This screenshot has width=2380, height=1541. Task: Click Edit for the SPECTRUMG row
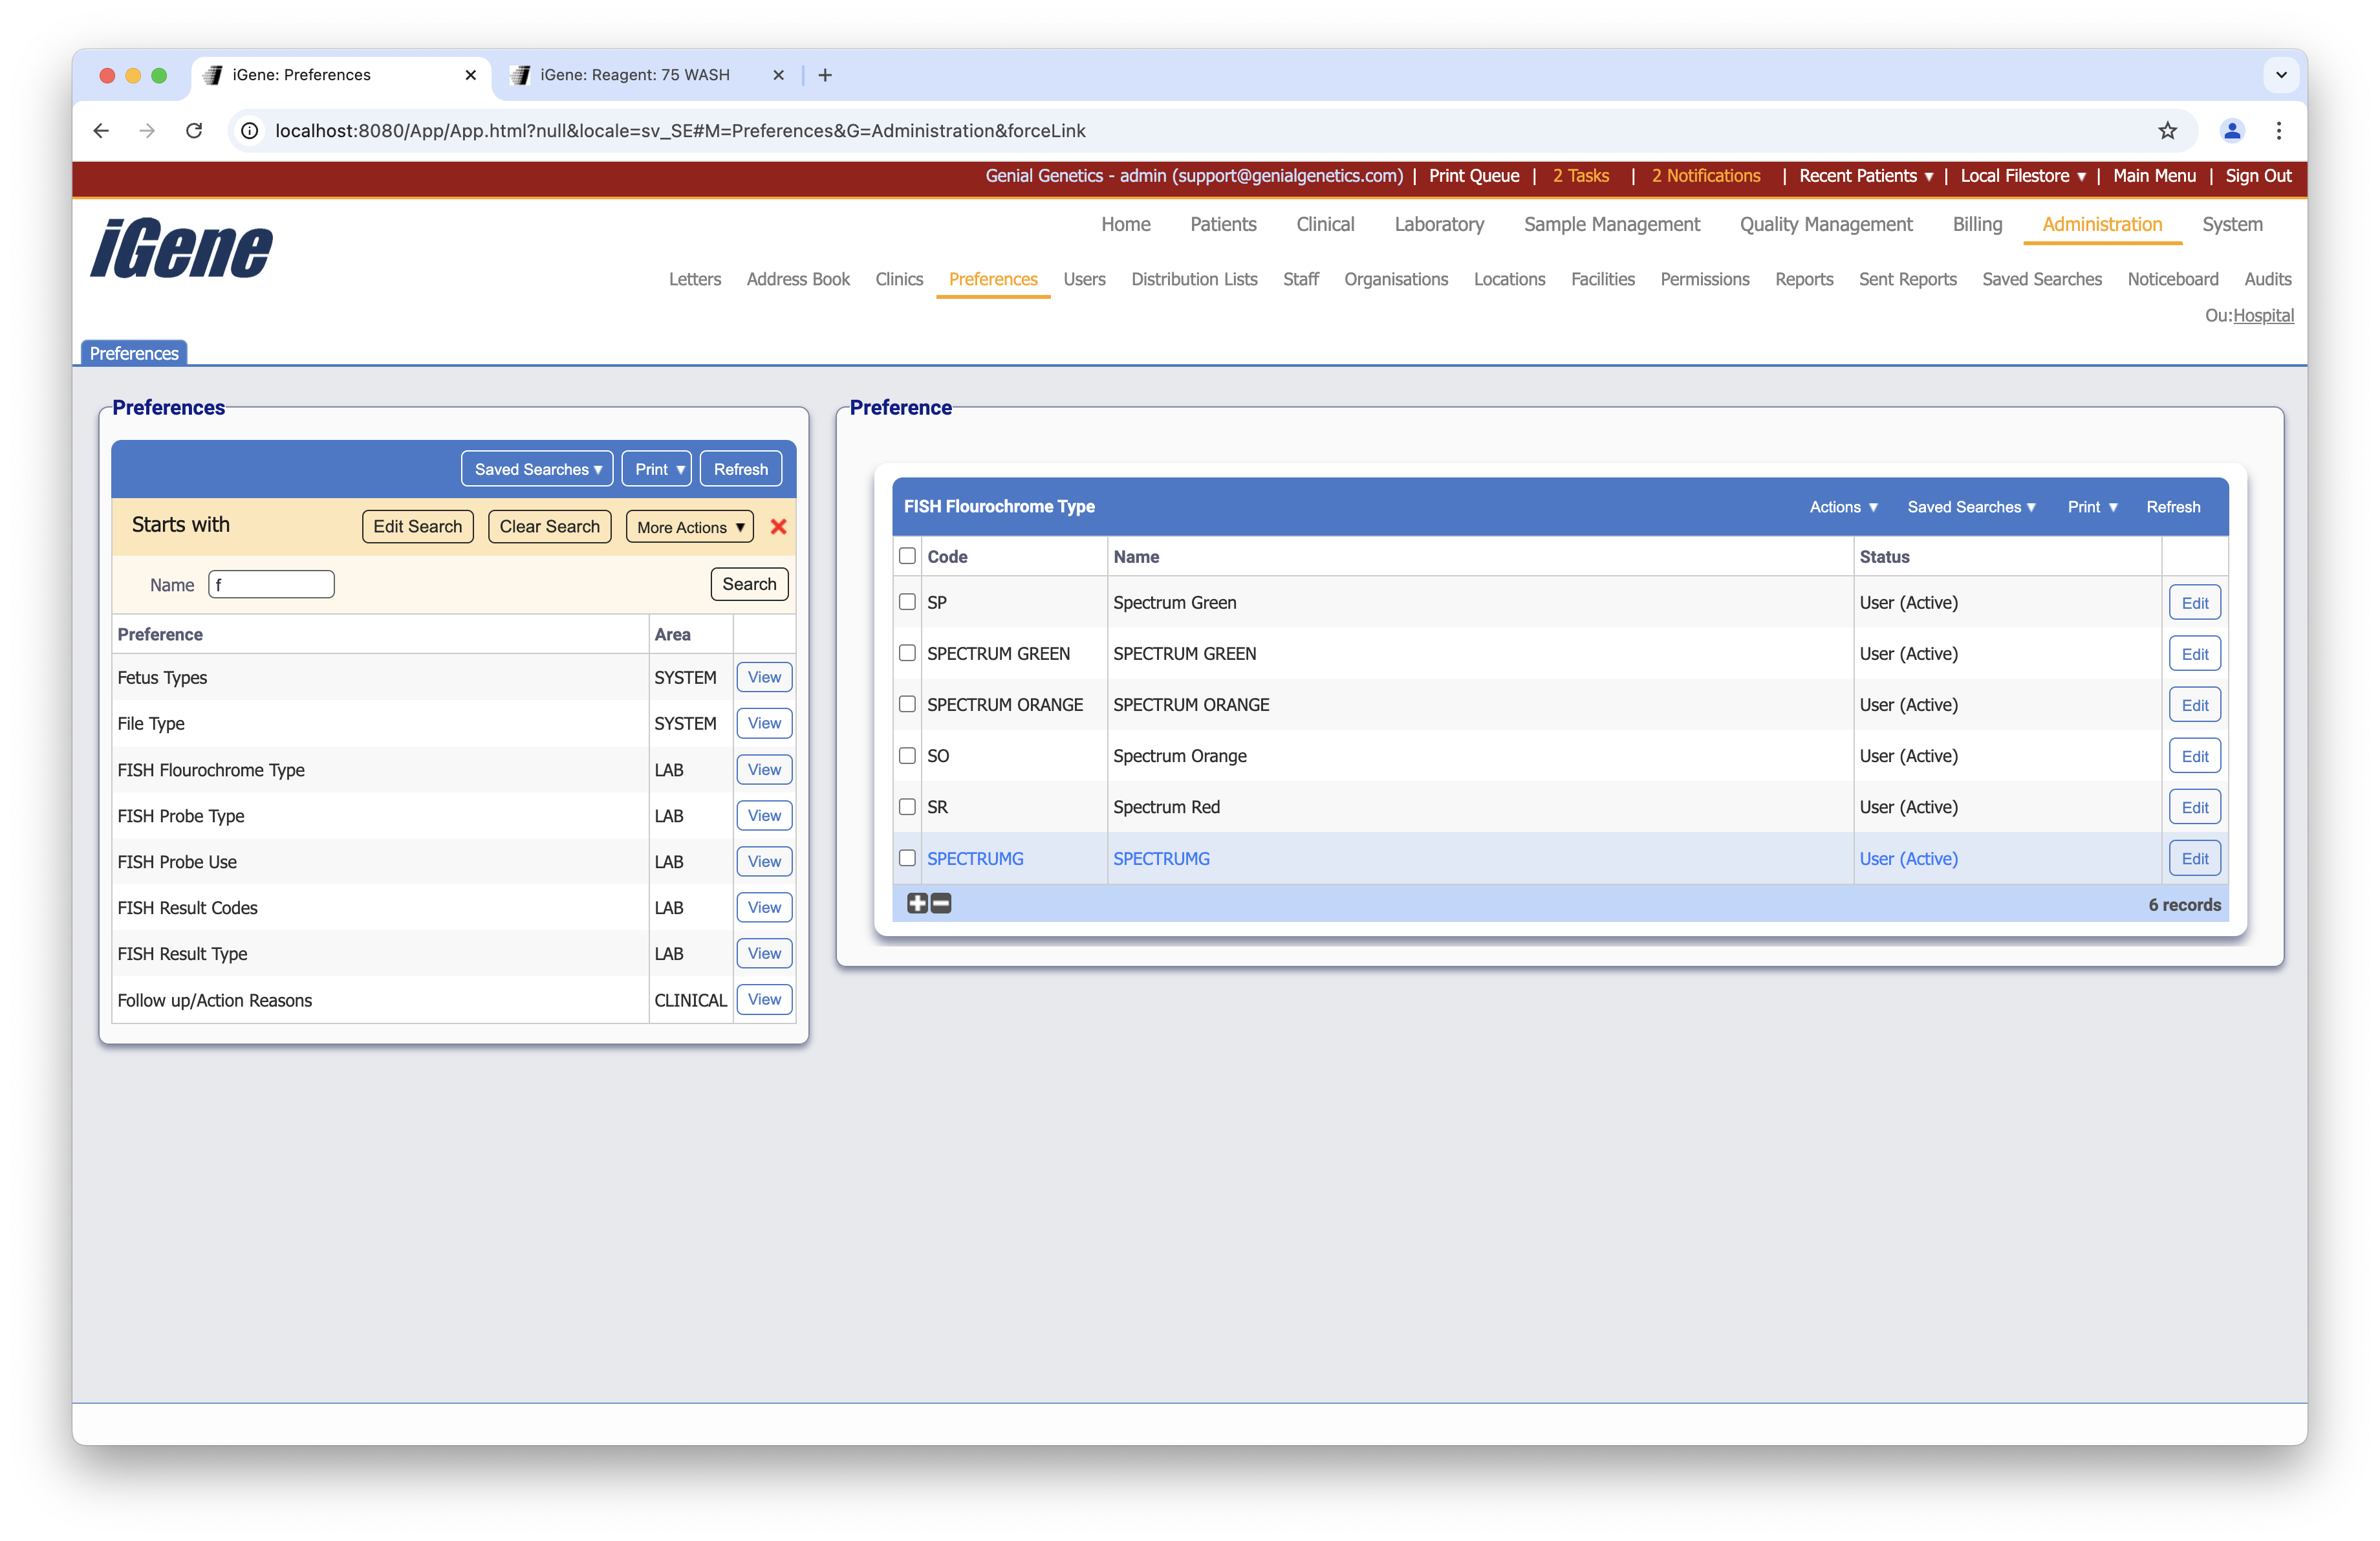click(2194, 859)
